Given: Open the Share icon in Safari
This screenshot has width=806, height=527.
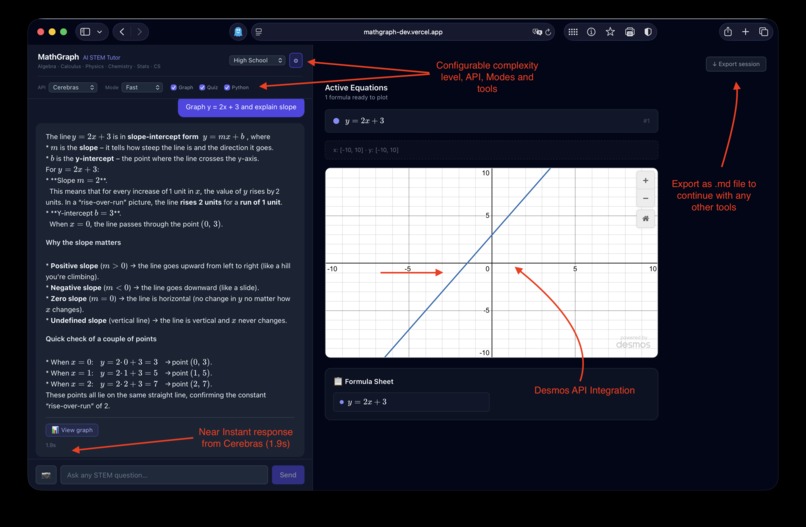Looking at the screenshot, I should coord(728,32).
